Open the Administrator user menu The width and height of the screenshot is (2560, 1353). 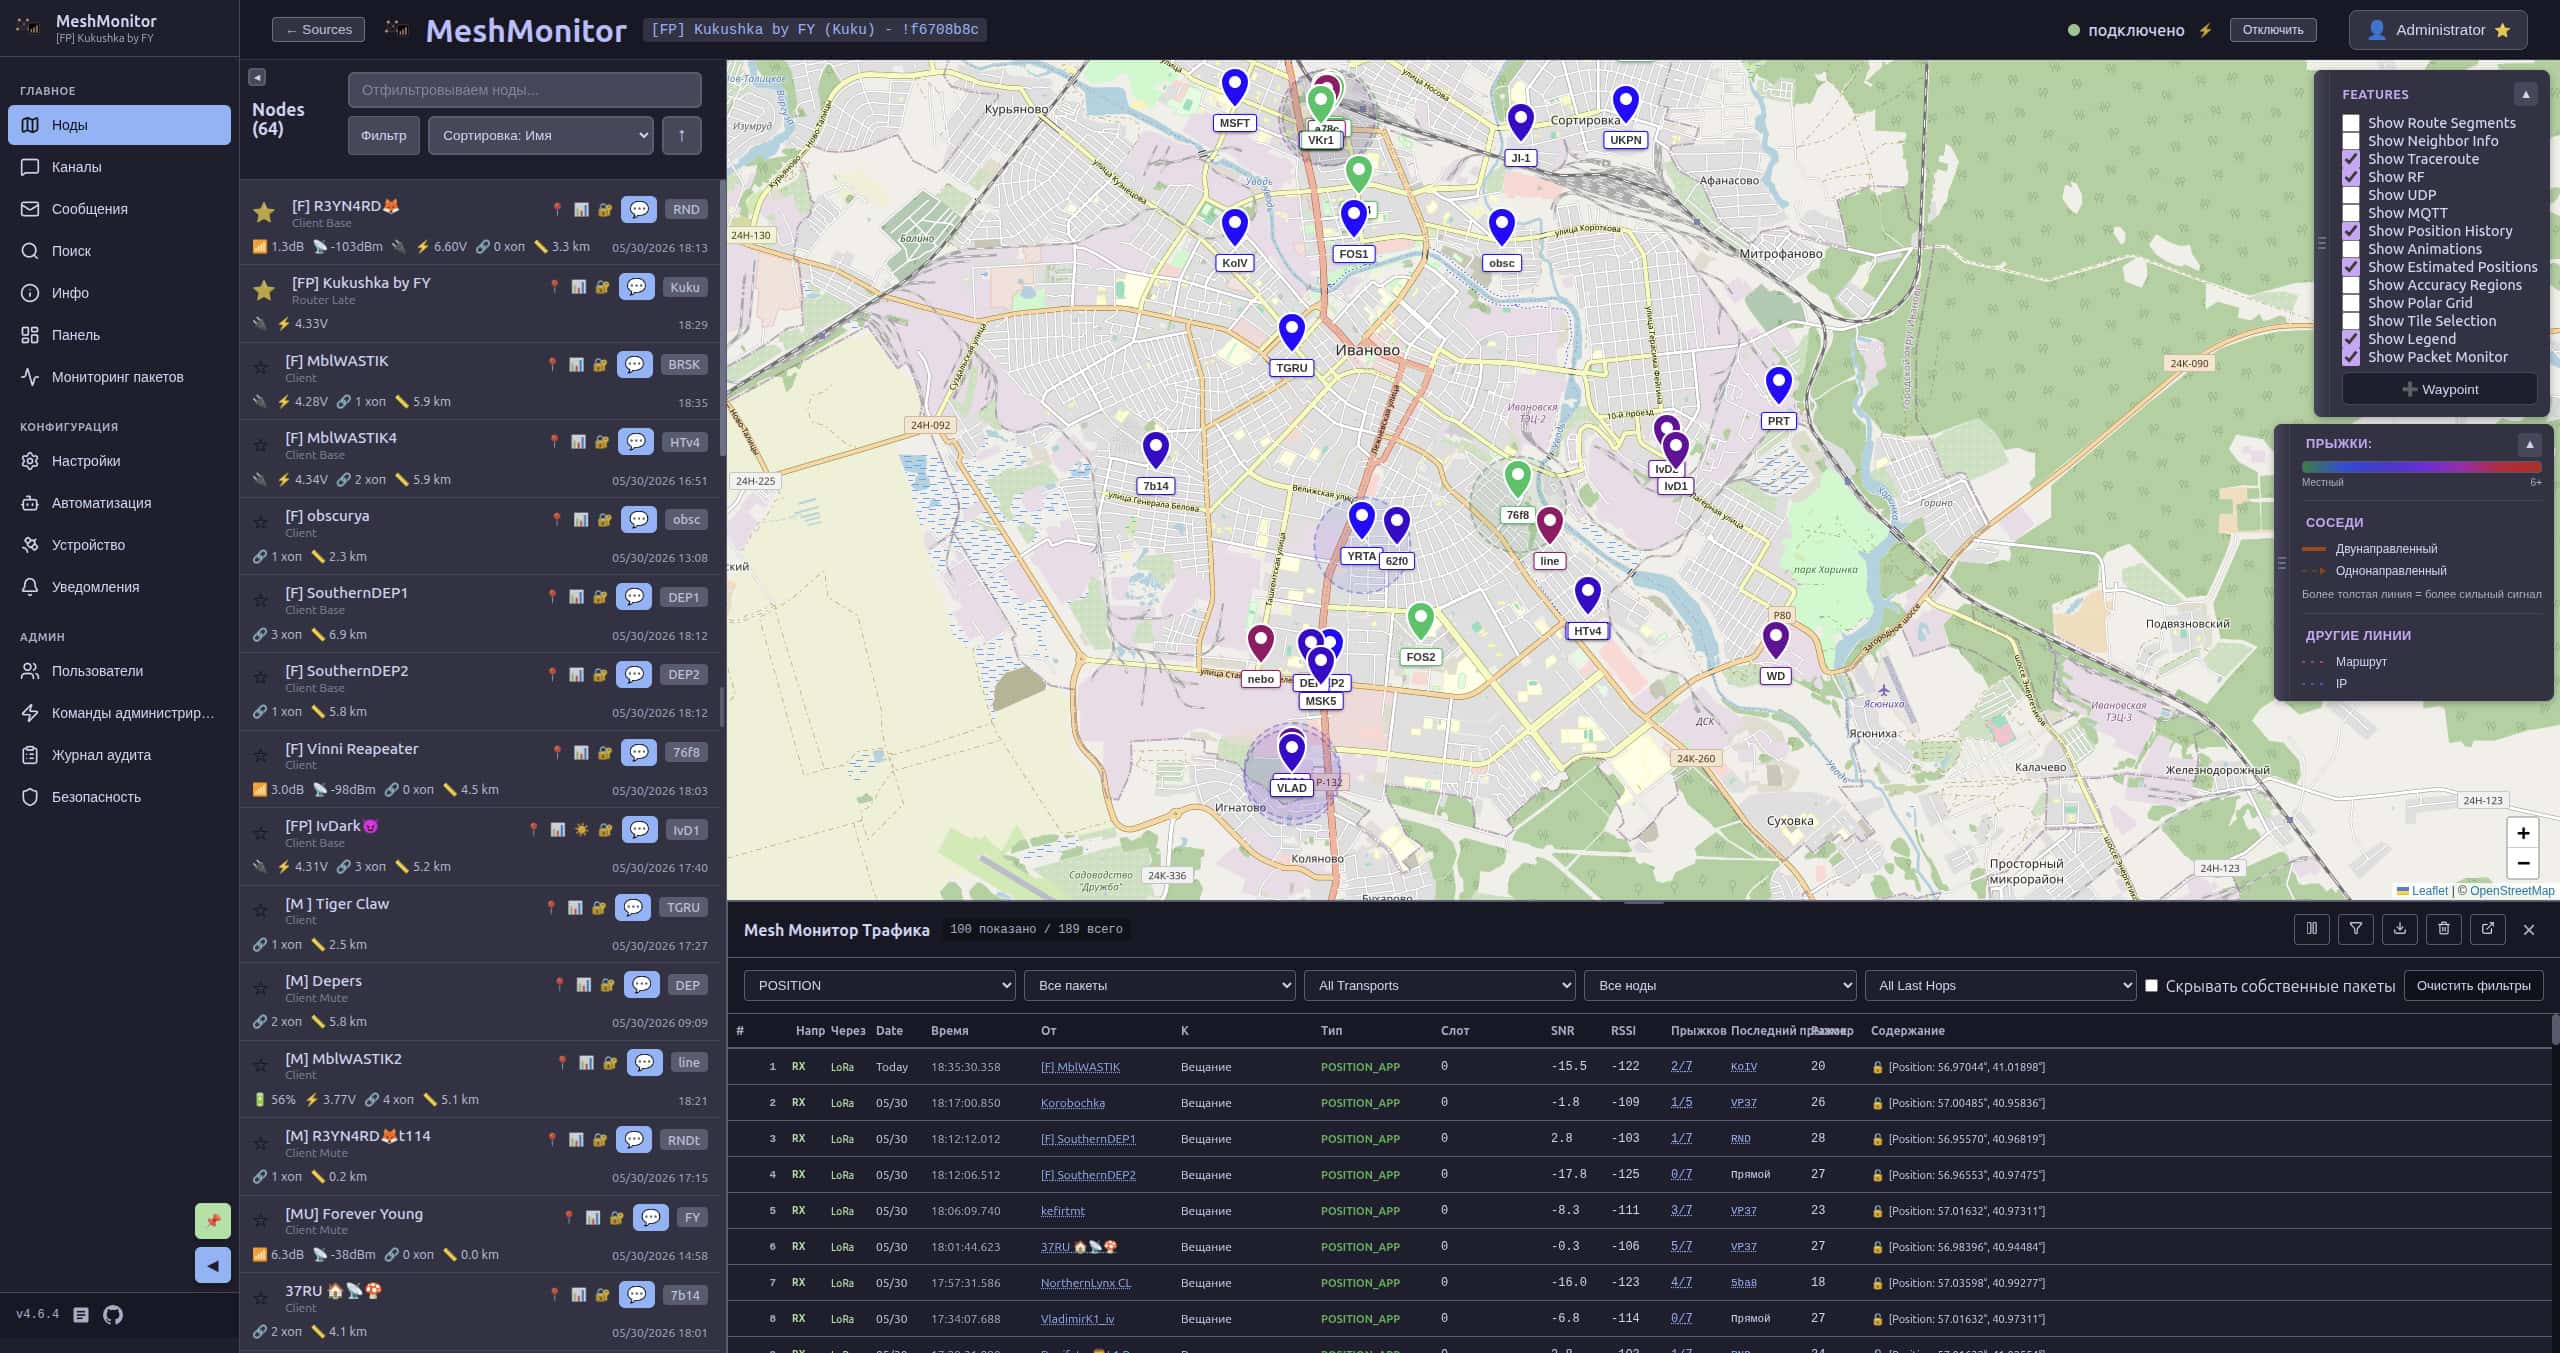[2438, 30]
